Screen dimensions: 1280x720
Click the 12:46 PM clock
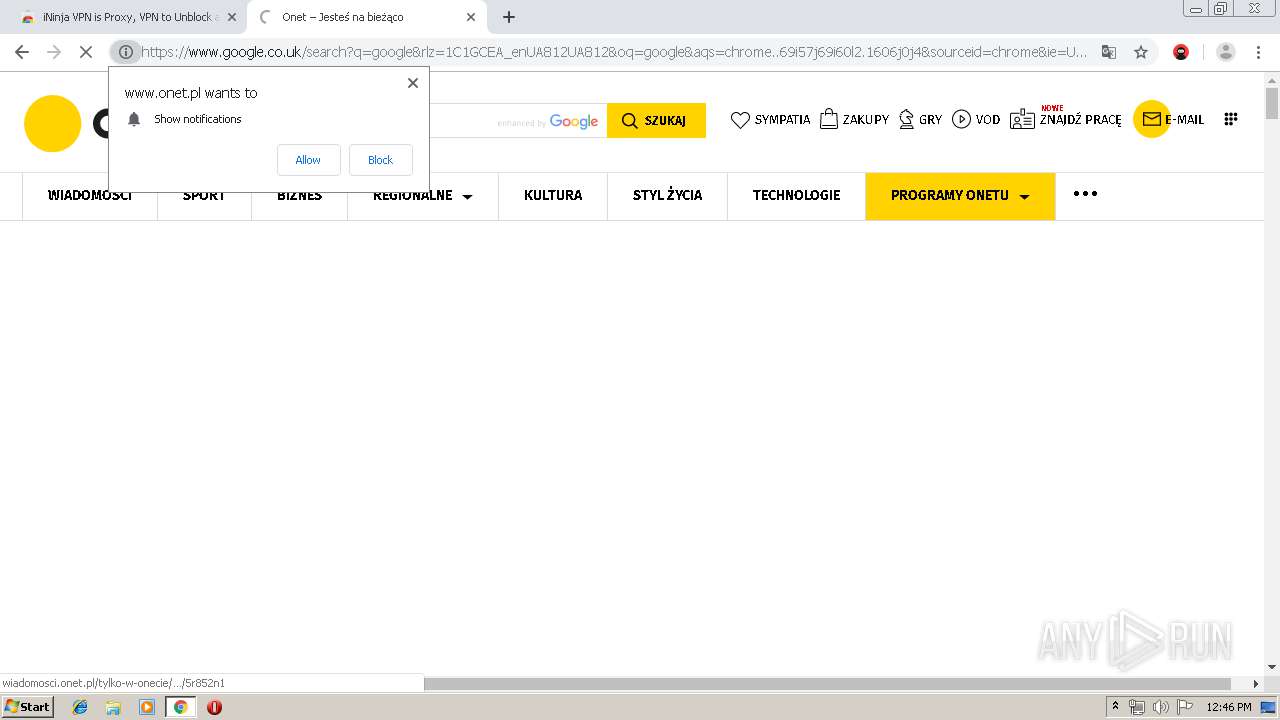pyautogui.click(x=1229, y=707)
